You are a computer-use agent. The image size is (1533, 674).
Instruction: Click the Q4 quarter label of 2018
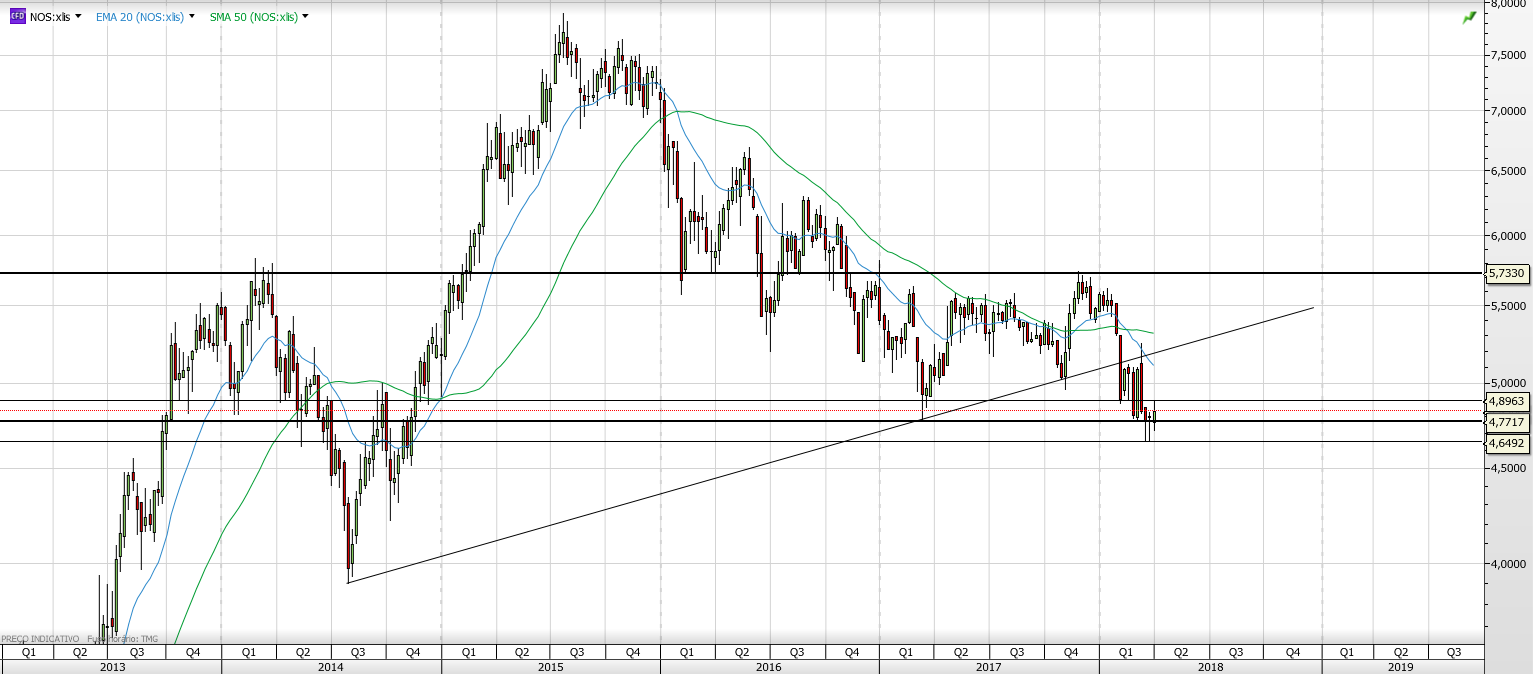coord(1293,652)
